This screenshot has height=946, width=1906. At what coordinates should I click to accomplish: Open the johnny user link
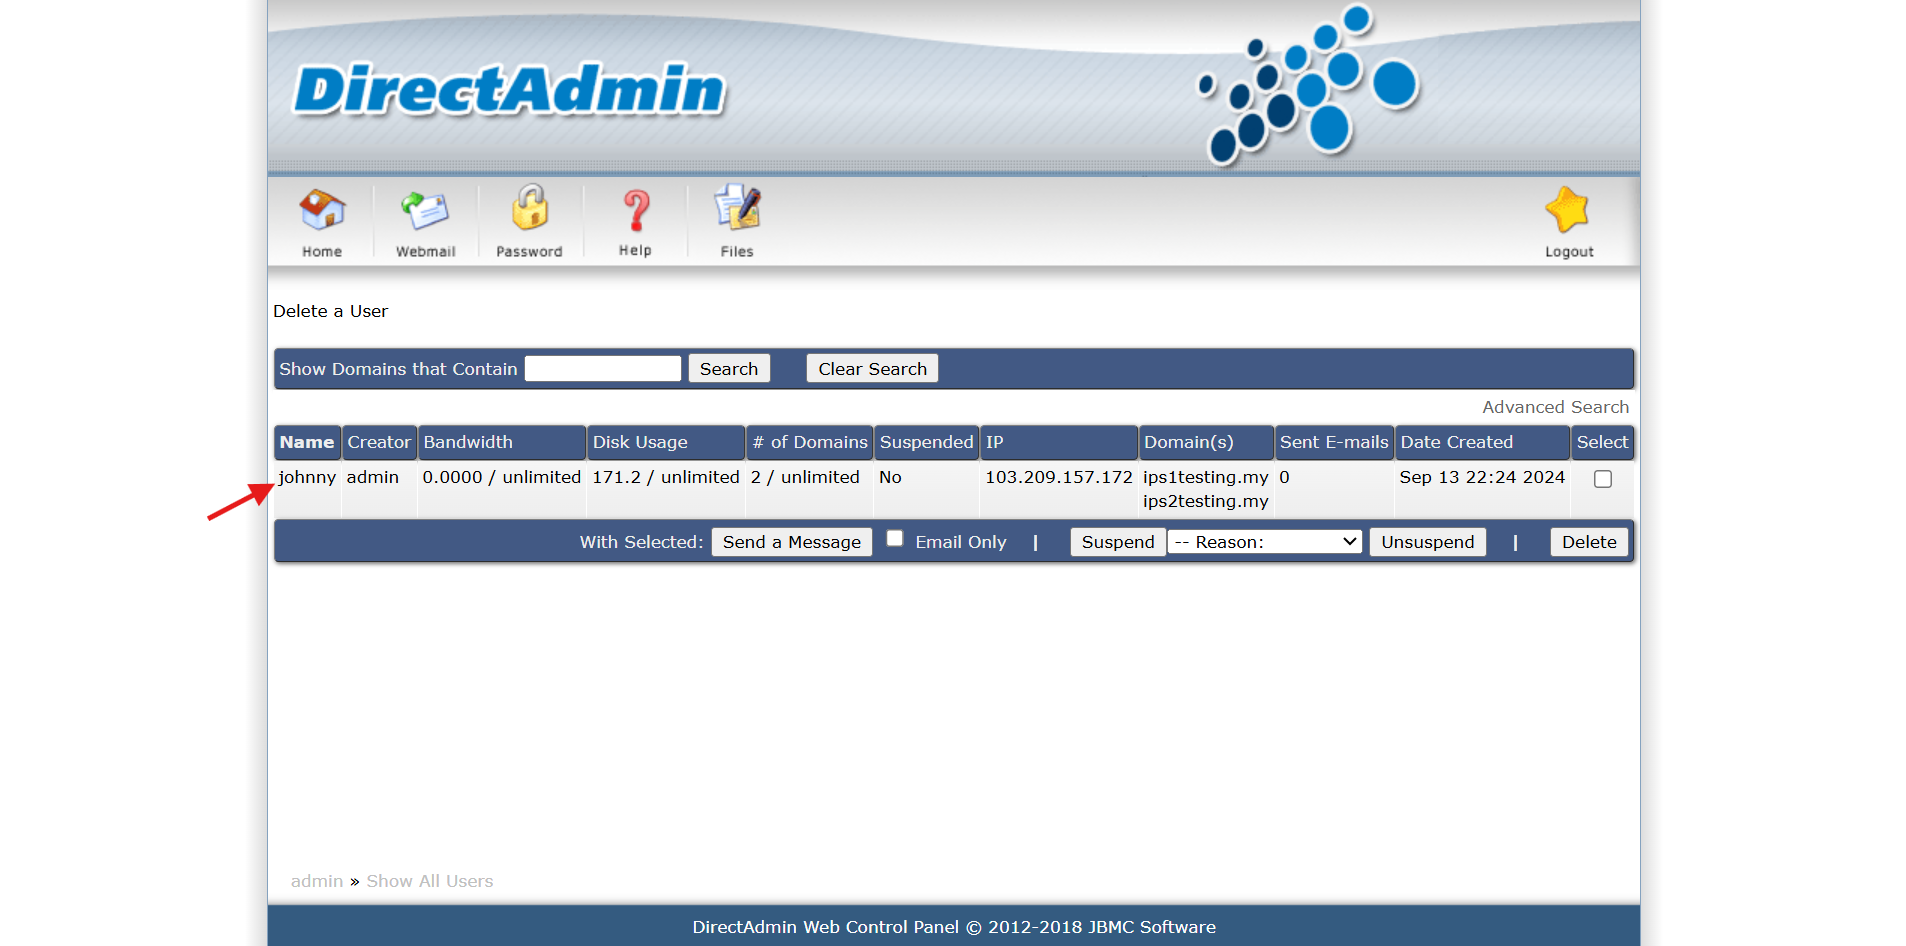(x=307, y=477)
